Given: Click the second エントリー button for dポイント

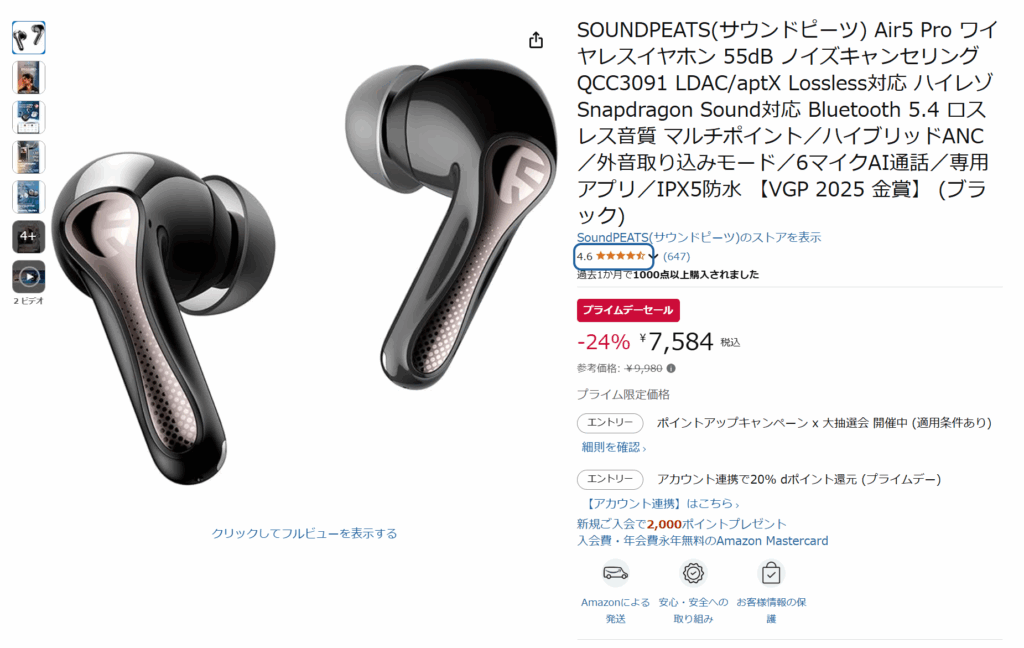Looking at the screenshot, I should [x=610, y=479].
